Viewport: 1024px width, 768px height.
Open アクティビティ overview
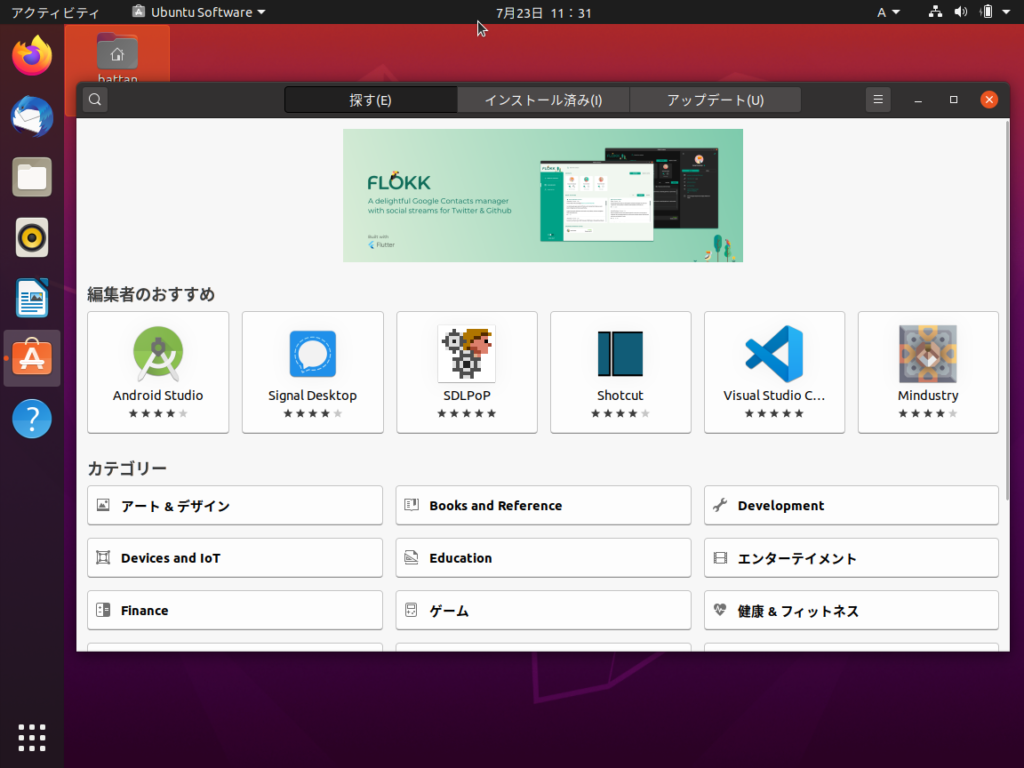coord(55,12)
